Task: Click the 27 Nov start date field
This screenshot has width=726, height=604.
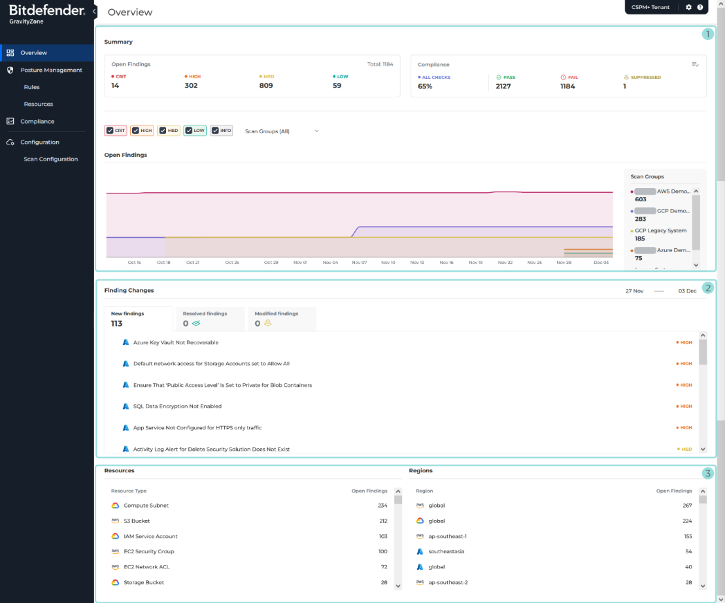Action: (x=634, y=290)
